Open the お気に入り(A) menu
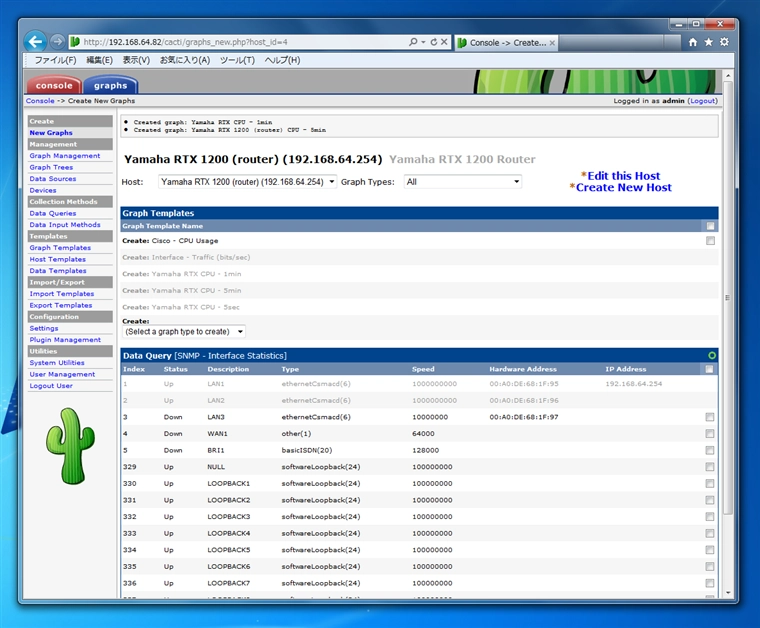 (185, 60)
